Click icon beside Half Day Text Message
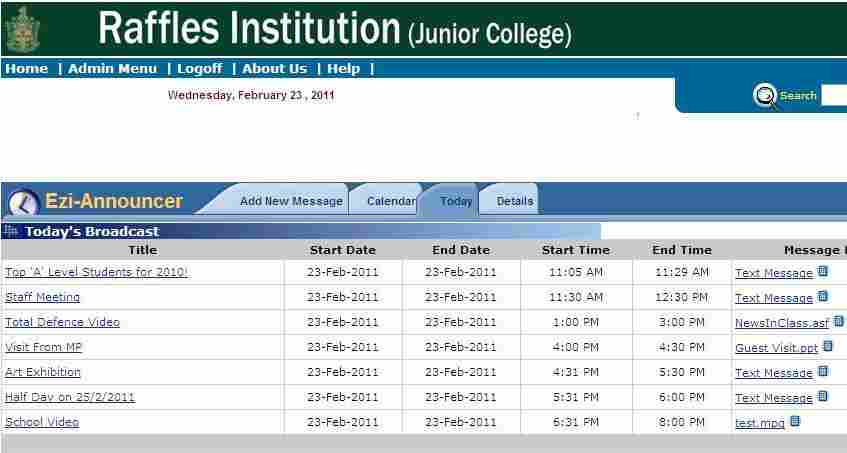847x453 pixels. click(822, 396)
